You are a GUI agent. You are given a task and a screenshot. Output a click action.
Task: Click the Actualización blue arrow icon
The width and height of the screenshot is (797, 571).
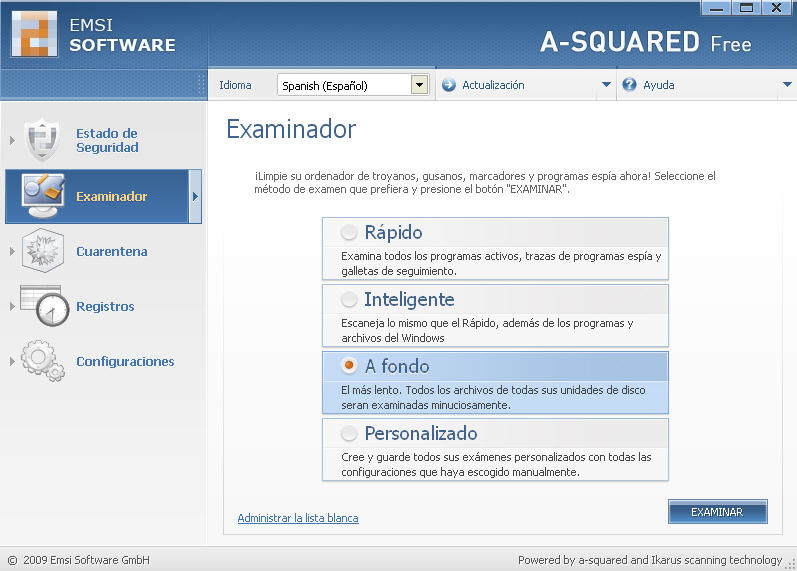[x=448, y=85]
